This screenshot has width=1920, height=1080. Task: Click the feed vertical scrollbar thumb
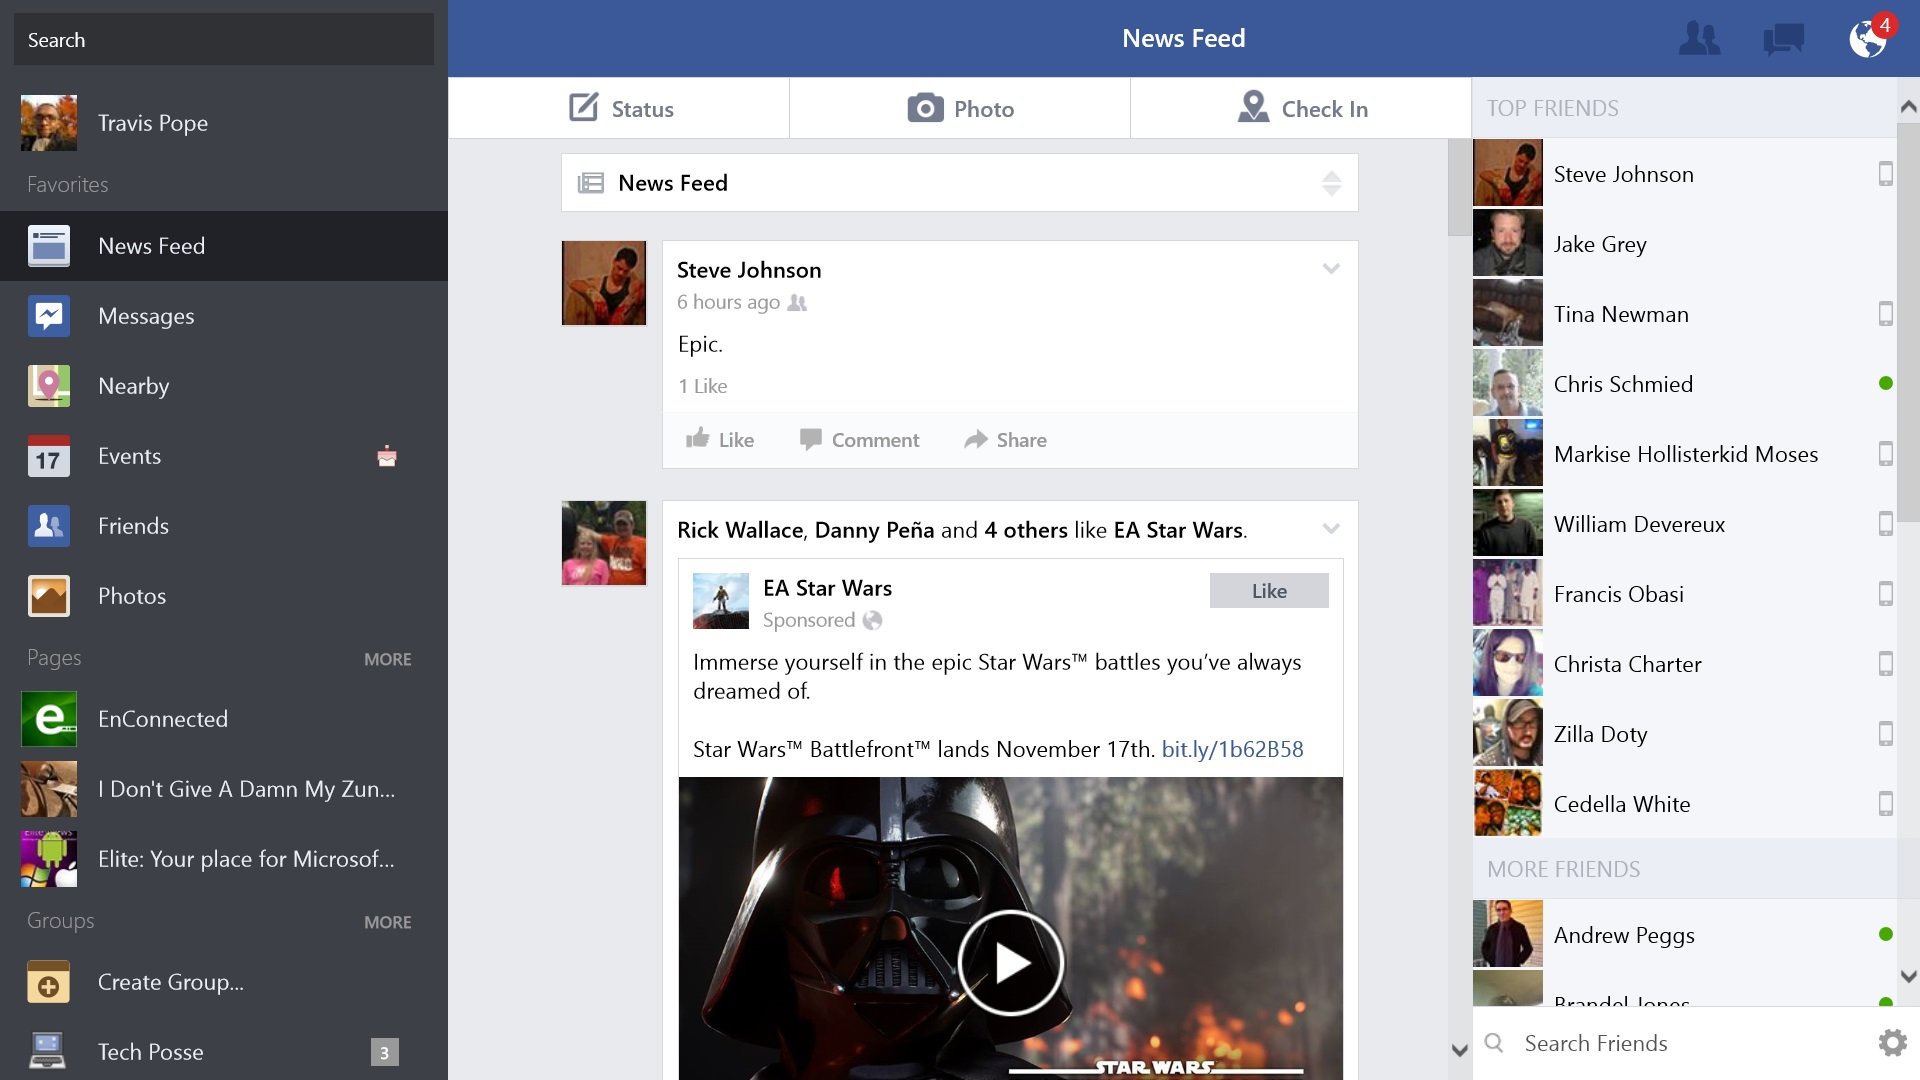tap(1459, 188)
